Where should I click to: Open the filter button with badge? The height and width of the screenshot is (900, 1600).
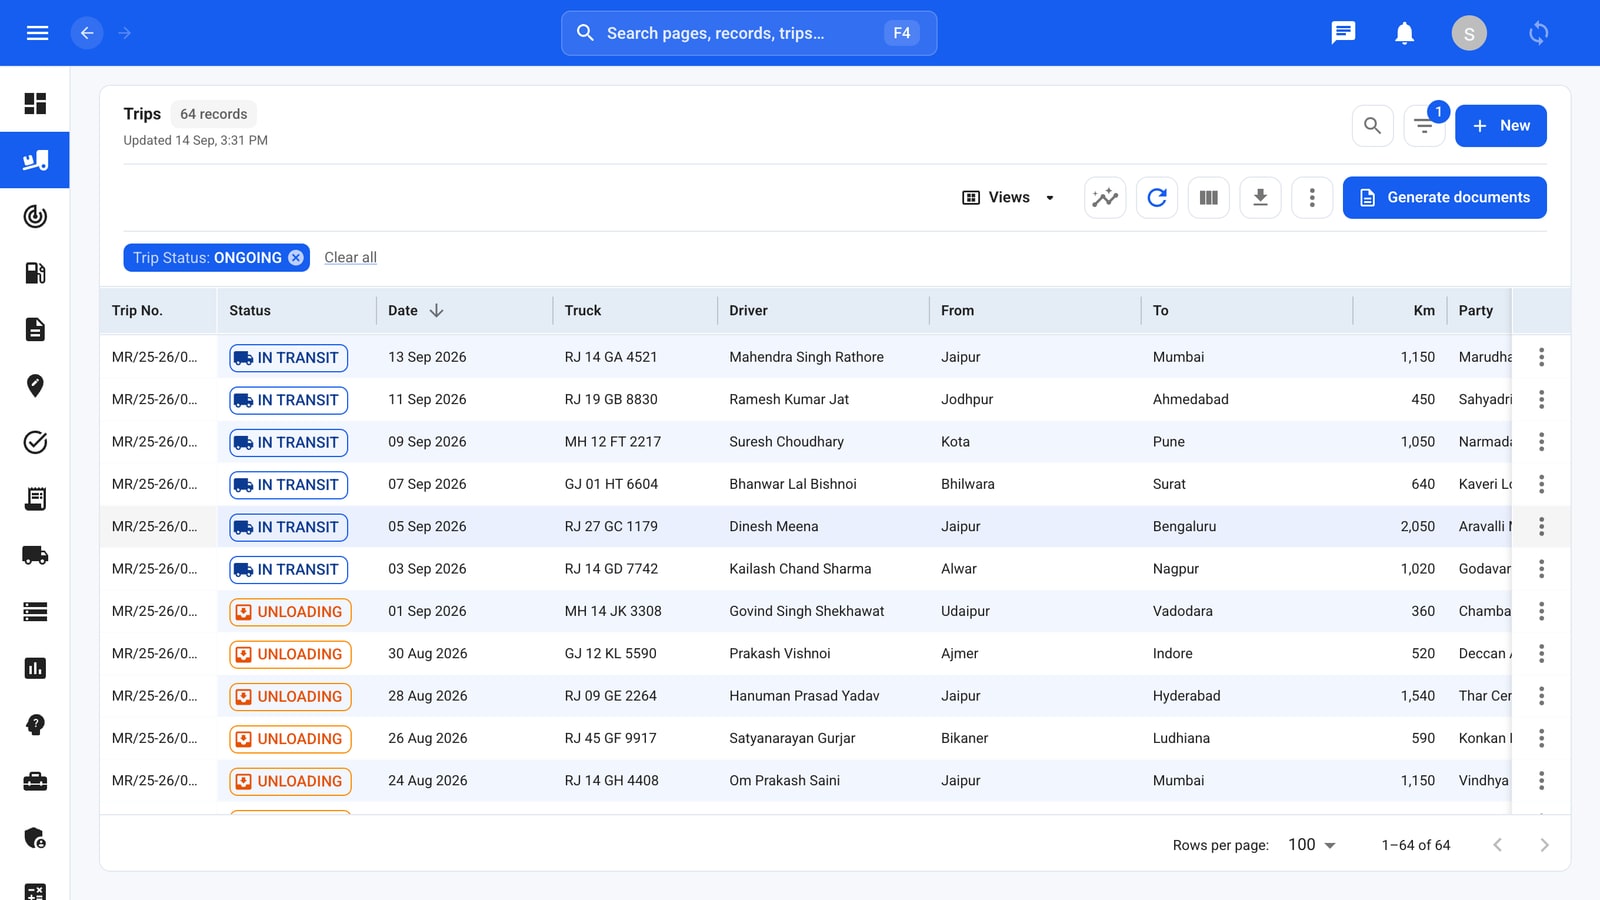1424,126
